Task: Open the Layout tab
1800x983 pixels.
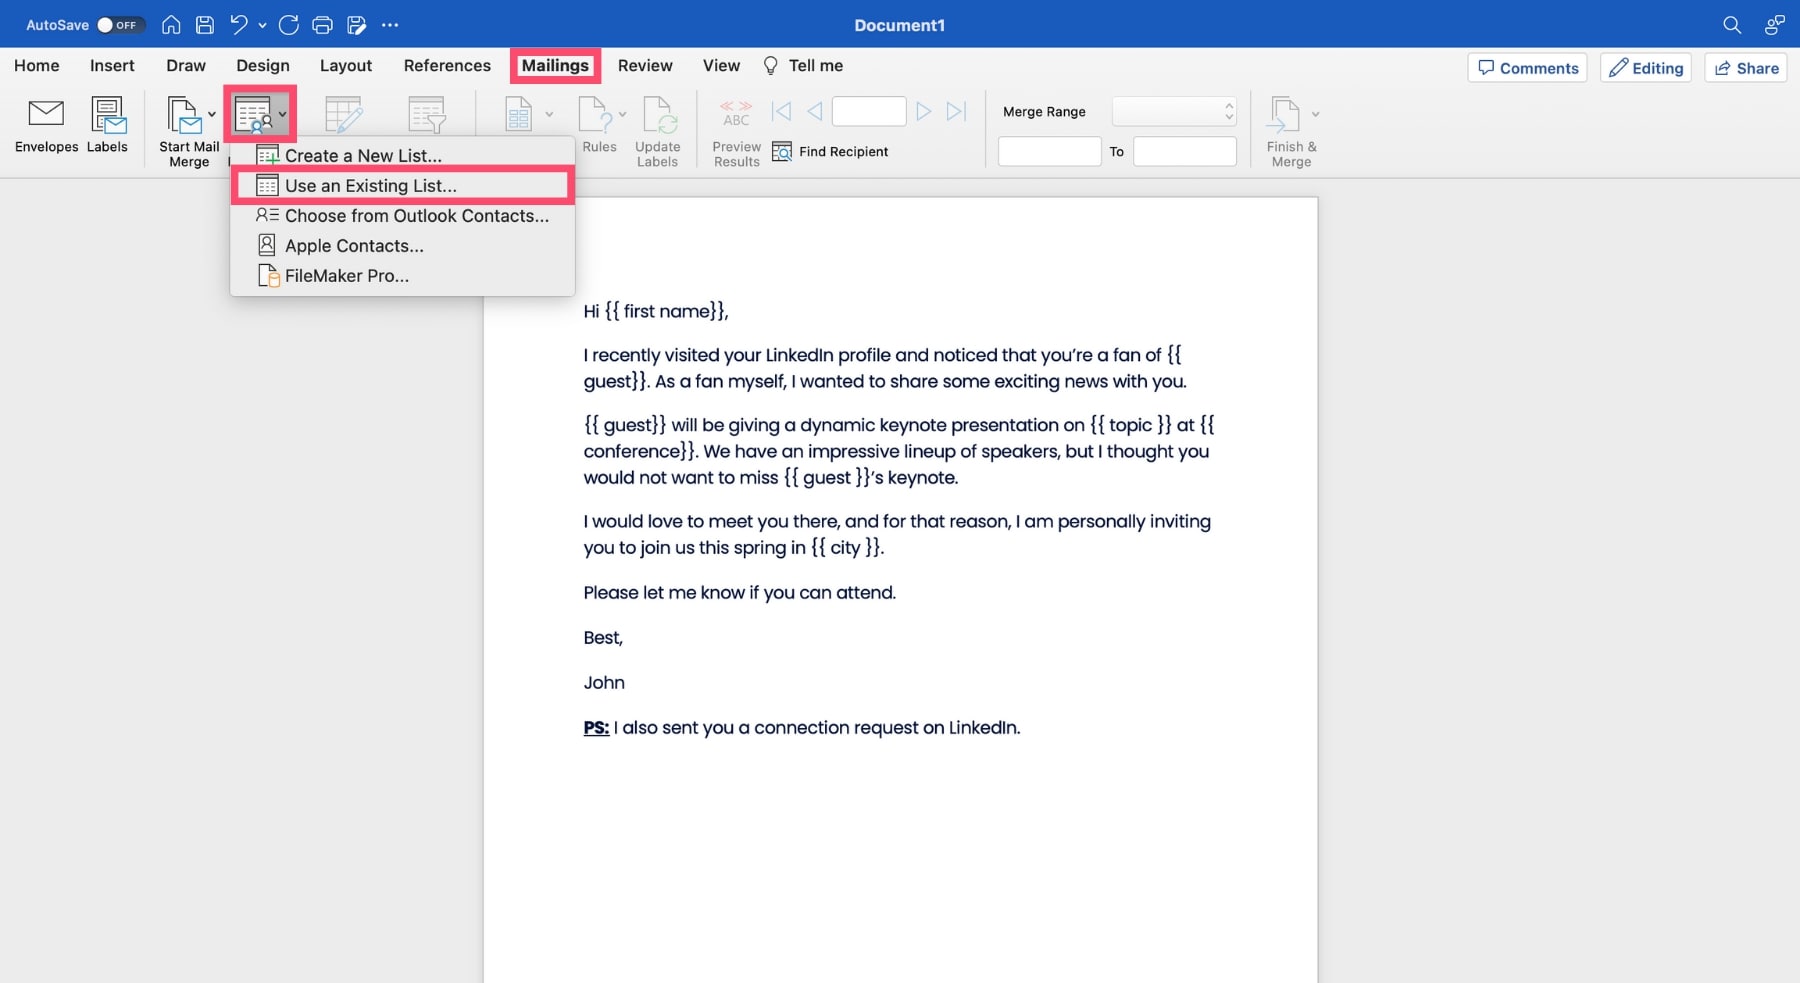Action: [x=346, y=65]
